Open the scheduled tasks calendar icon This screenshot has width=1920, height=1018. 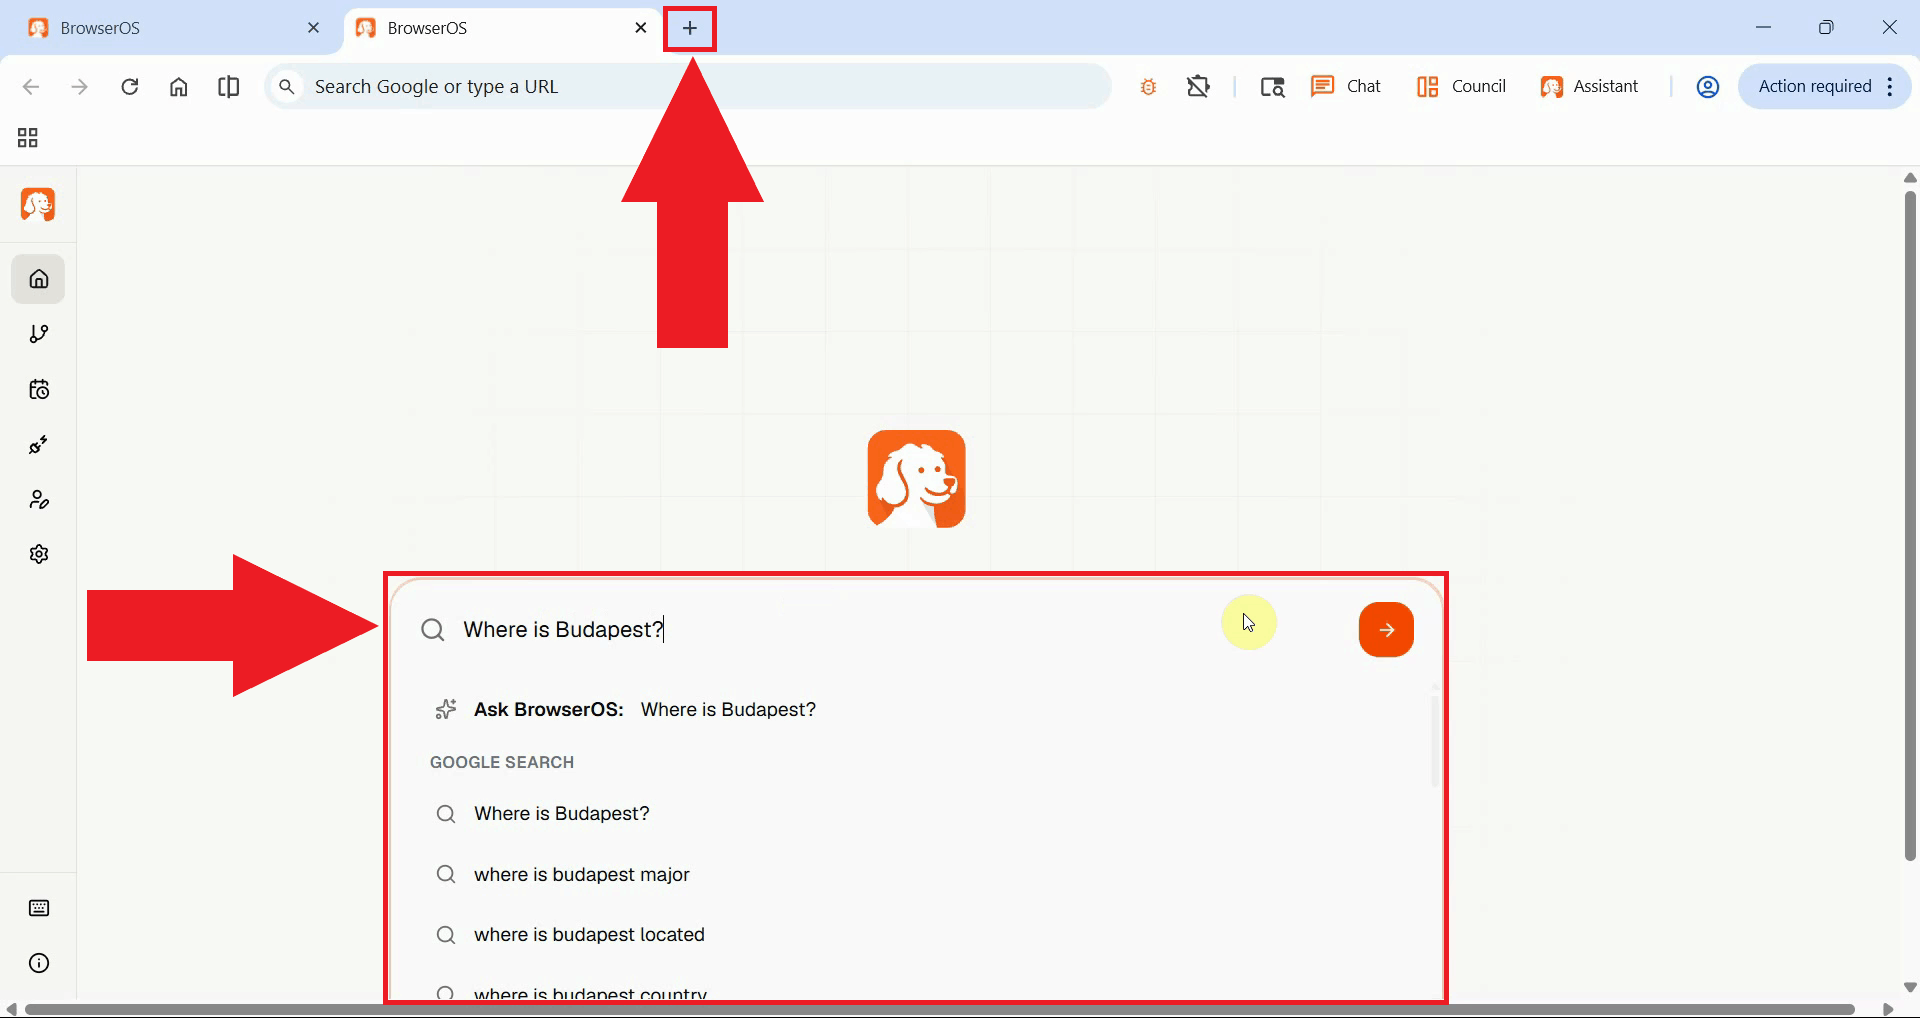point(39,389)
